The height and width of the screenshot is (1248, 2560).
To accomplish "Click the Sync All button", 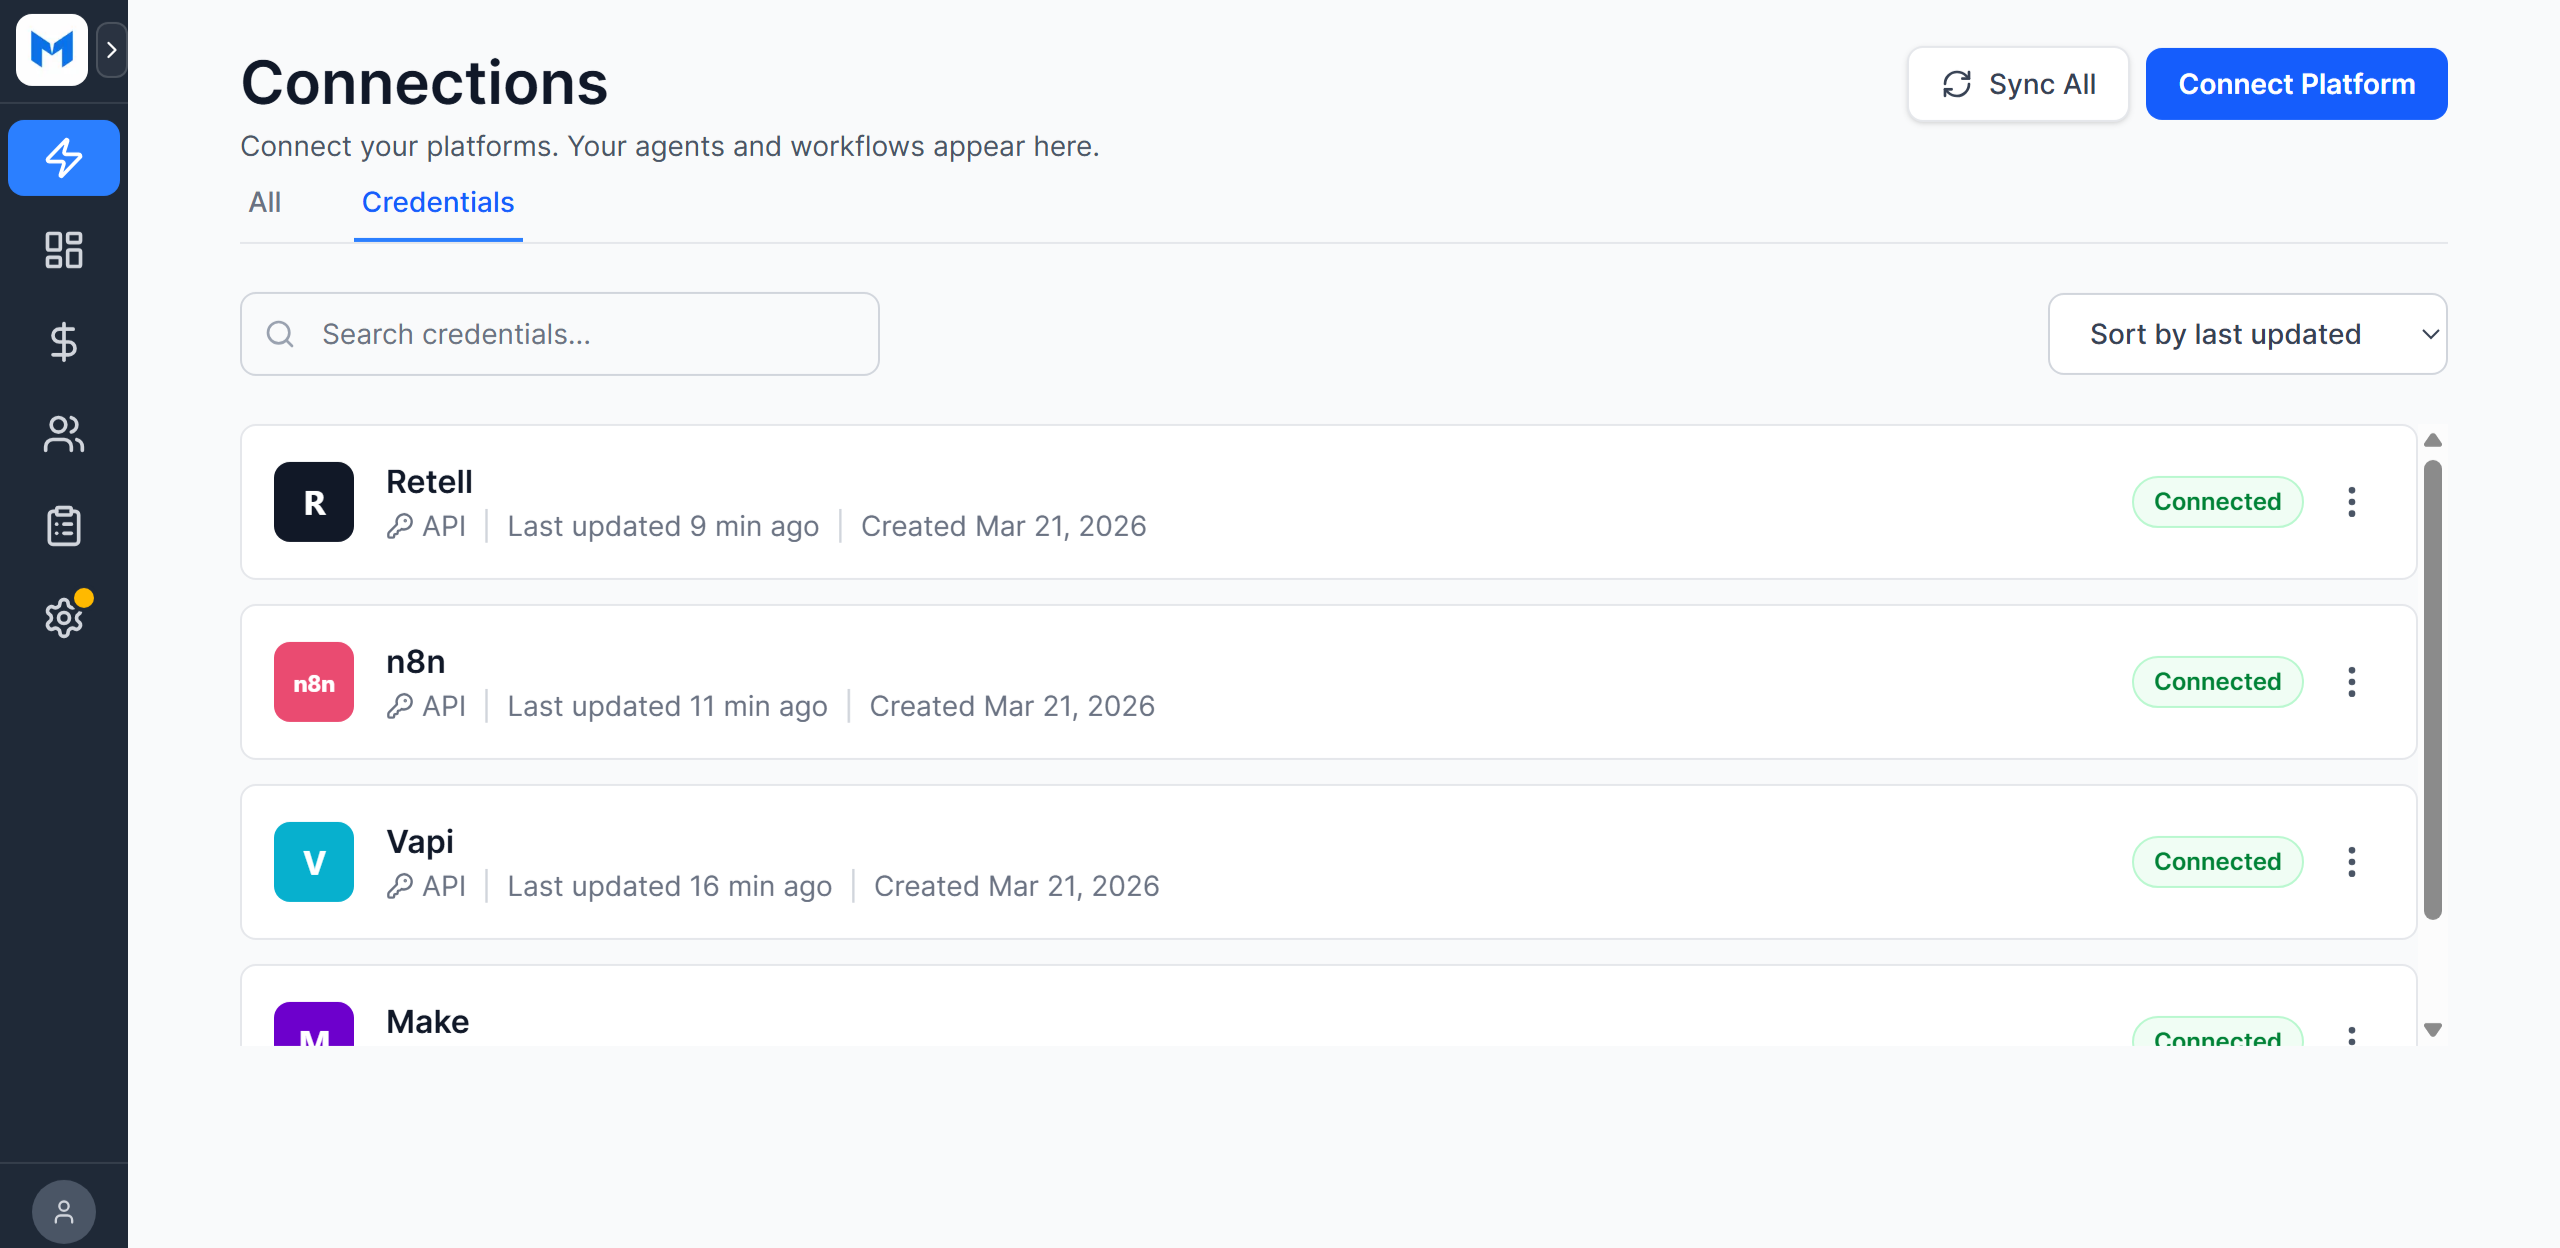I will click(x=2018, y=84).
